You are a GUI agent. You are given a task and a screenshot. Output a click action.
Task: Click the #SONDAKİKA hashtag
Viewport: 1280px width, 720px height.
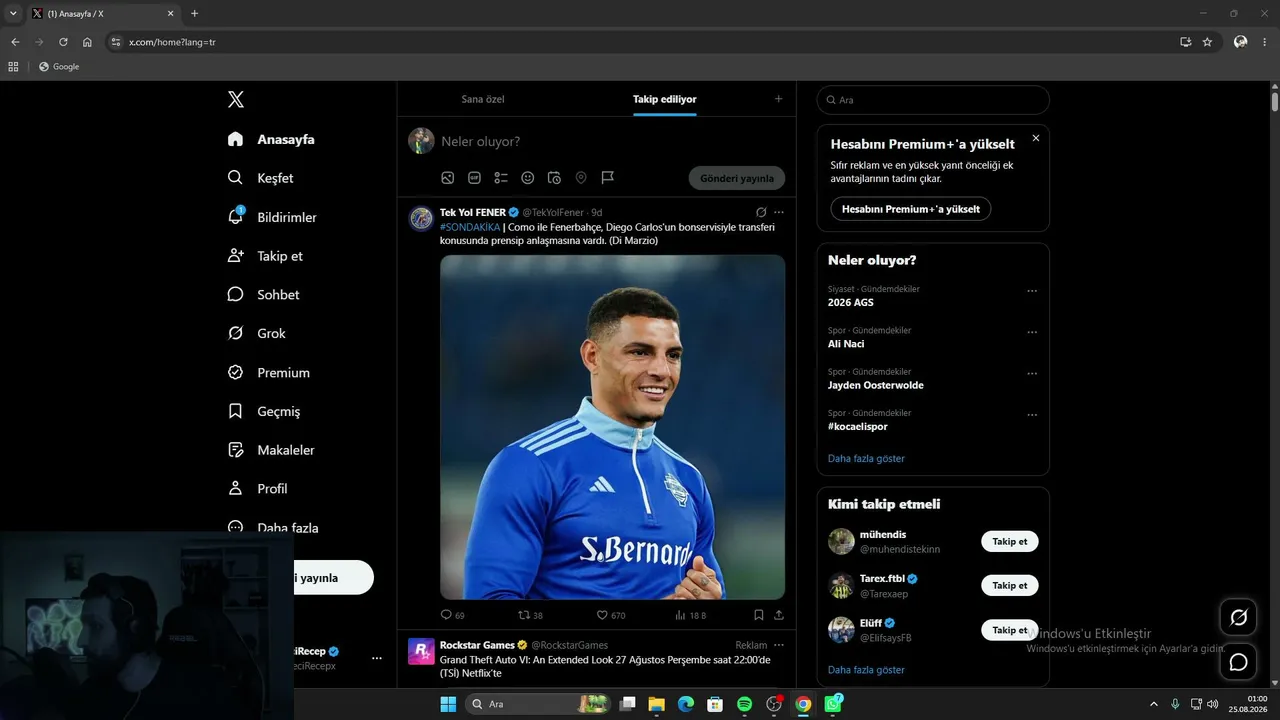point(470,227)
